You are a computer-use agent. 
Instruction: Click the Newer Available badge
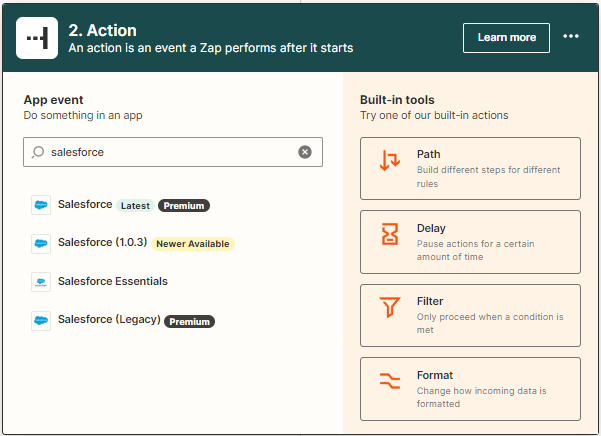(x=193, y=244)
